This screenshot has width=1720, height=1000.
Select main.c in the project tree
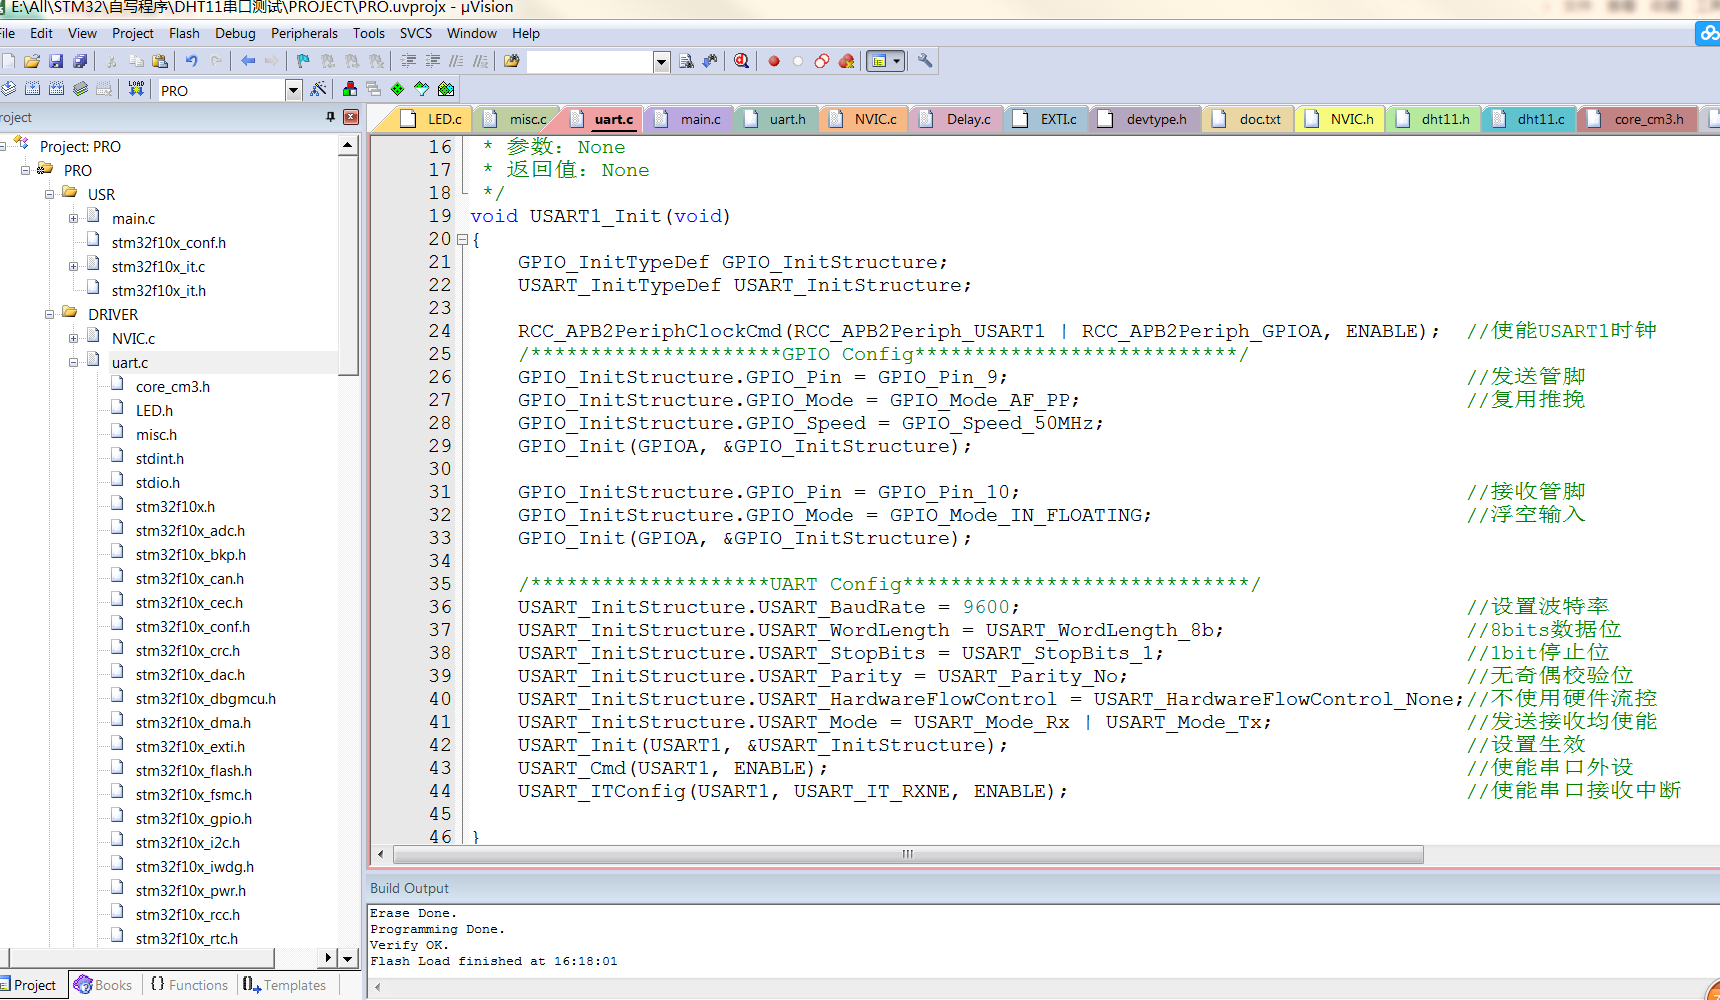(133, 218)
